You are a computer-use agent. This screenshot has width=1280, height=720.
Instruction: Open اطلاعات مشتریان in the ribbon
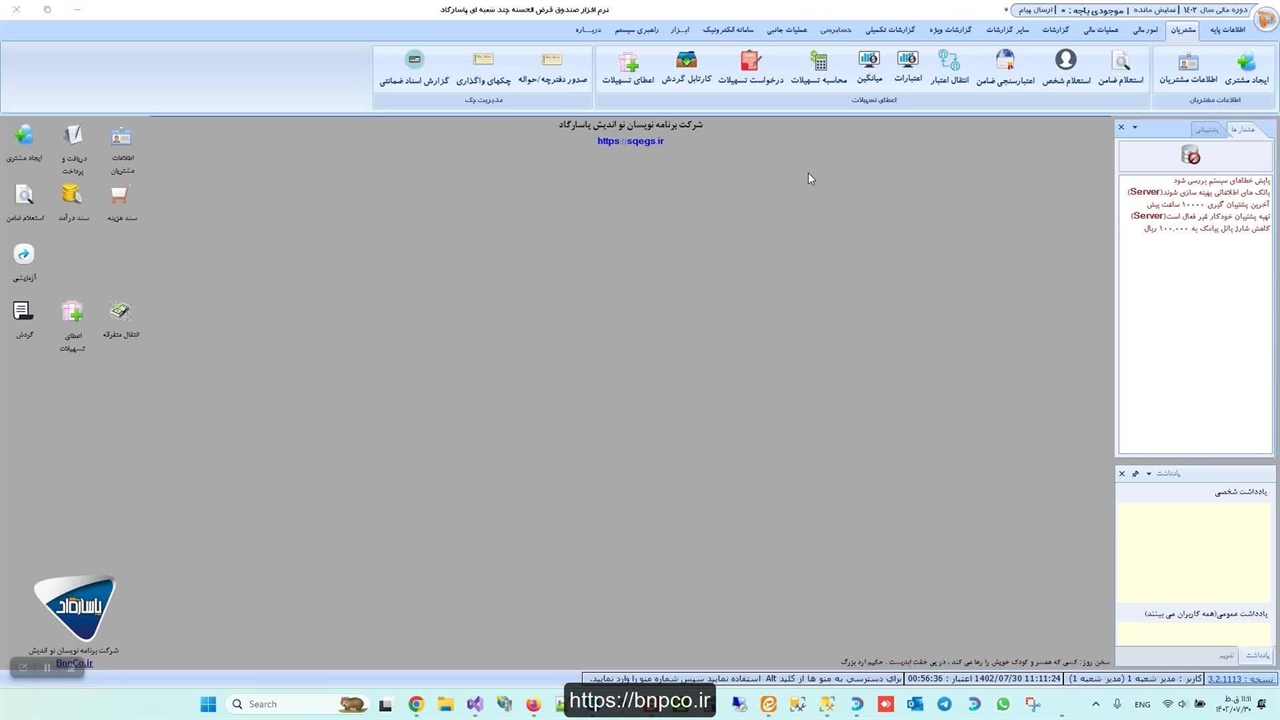1187,67
